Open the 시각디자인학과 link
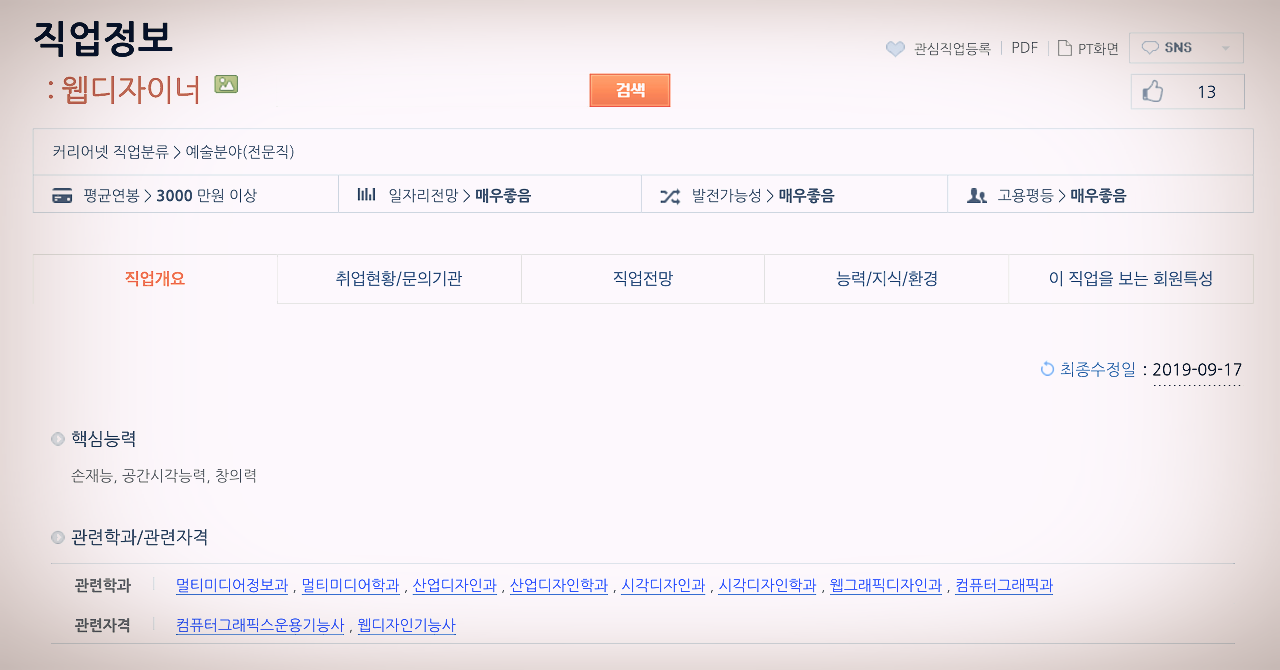Viewport: 1280px width, 670px height. coord(767,585)
